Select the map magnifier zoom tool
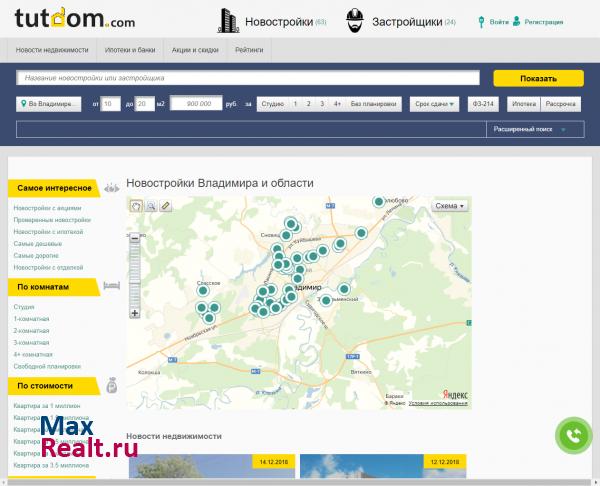600x486 pixels. point(151,206)
